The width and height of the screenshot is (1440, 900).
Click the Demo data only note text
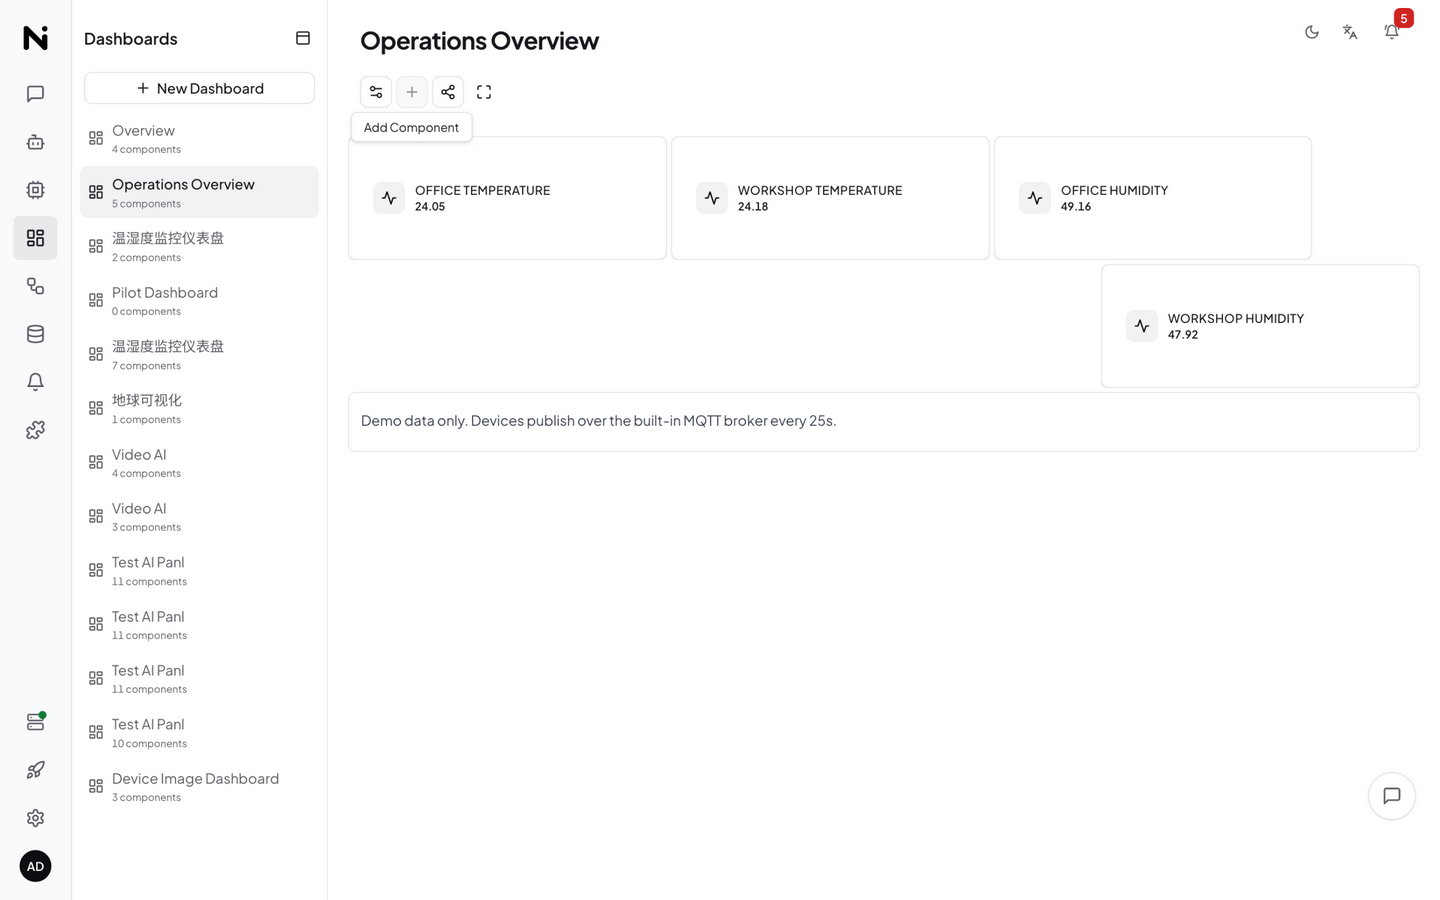click(x=598, y=421)
